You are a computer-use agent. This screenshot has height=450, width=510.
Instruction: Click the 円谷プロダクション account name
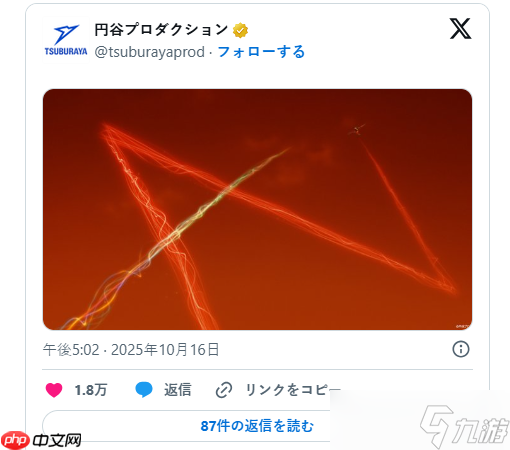click(x=161, y=30)
